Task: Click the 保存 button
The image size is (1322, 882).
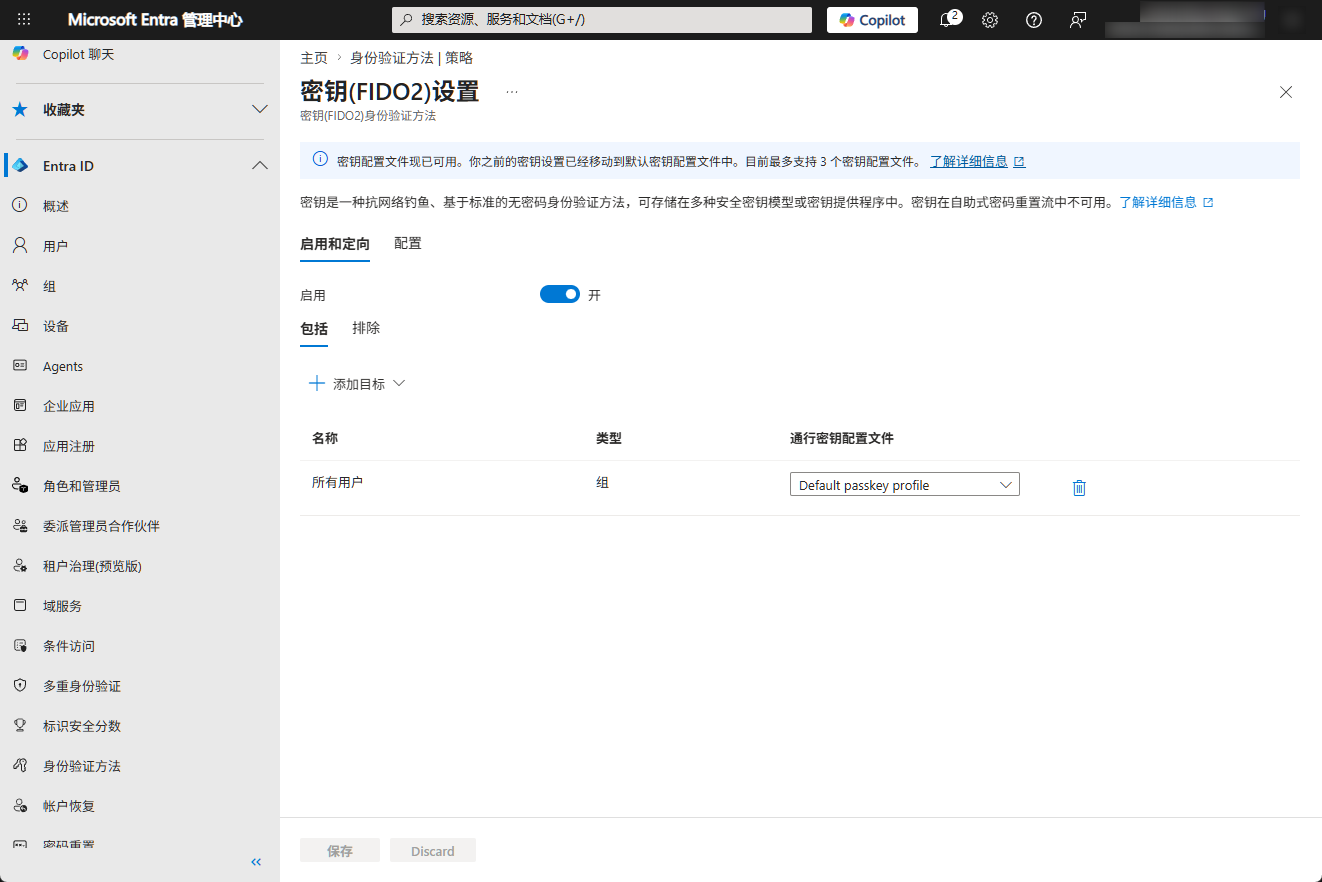Action: [340, 851]
